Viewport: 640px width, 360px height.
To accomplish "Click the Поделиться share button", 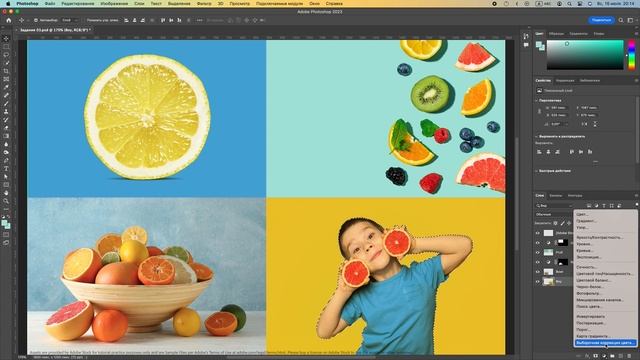I will click(601, 20).
